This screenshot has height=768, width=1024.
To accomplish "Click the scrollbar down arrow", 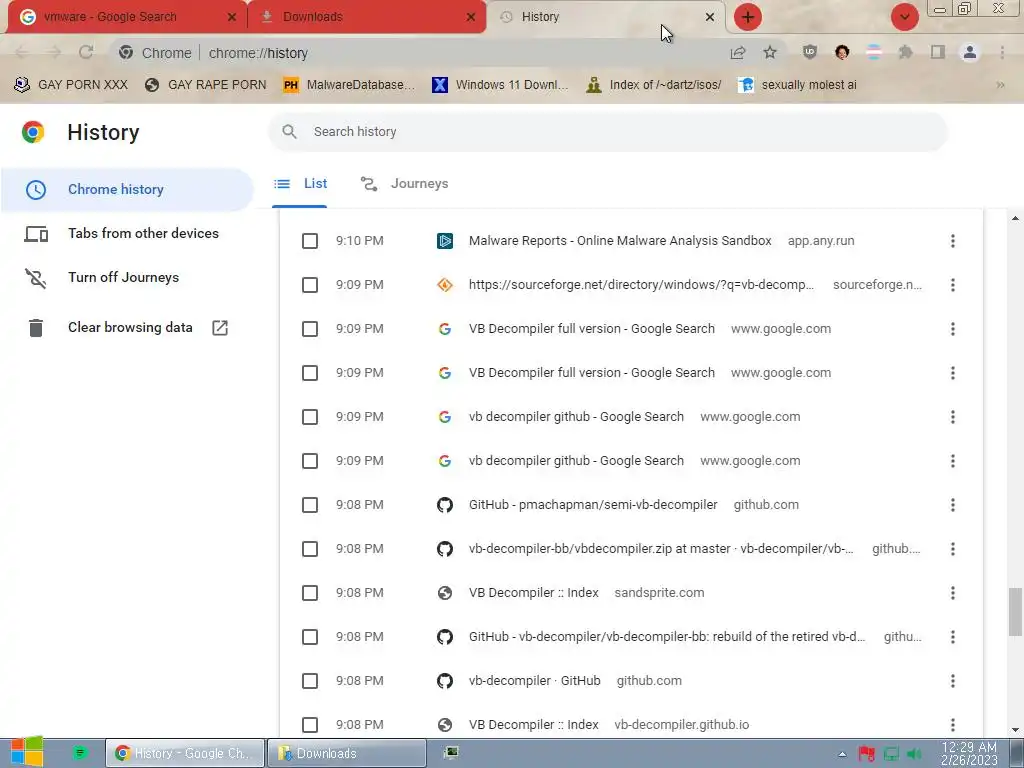I will (x=1015, y=730).
